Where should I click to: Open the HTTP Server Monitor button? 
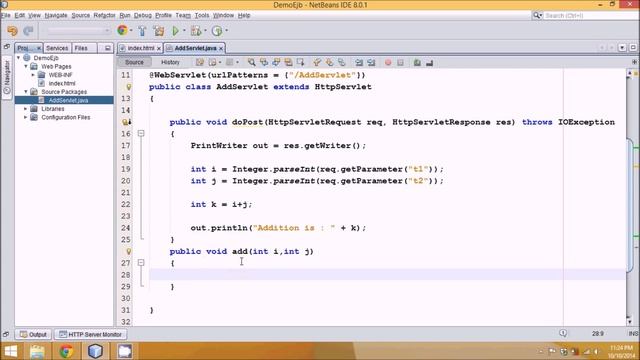coord(91,334)
